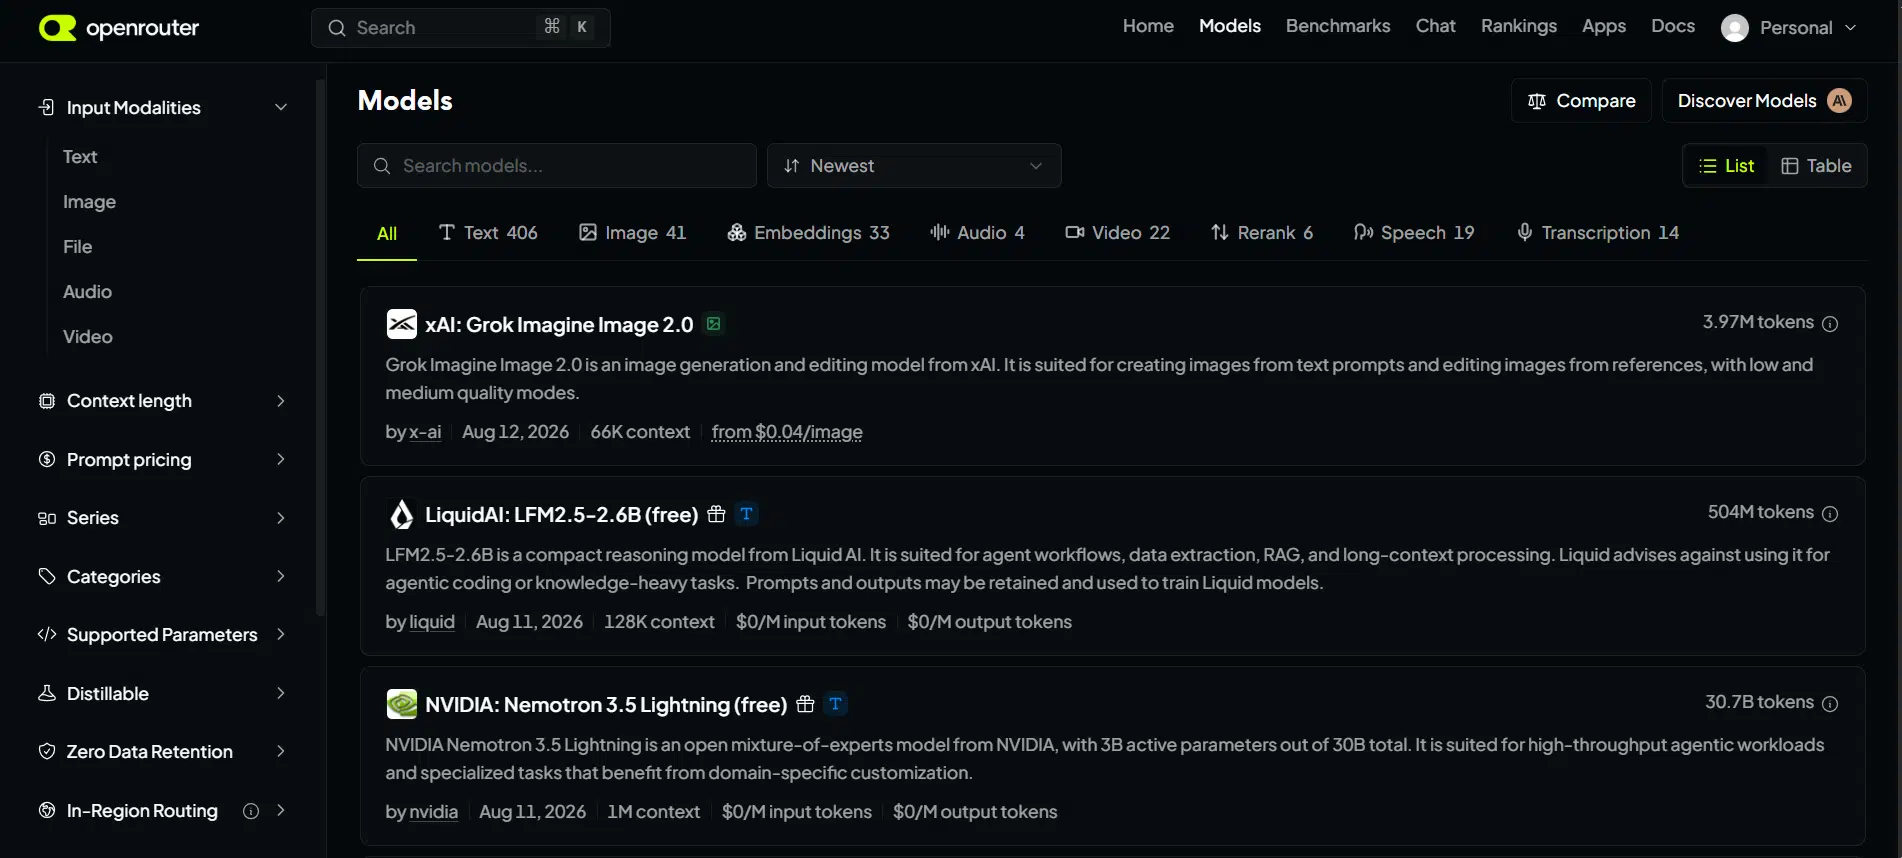The height and width of the screenshot is (858, 1902).
Task: Select the Audio 4 tab
Action: (x=977, y=233)
